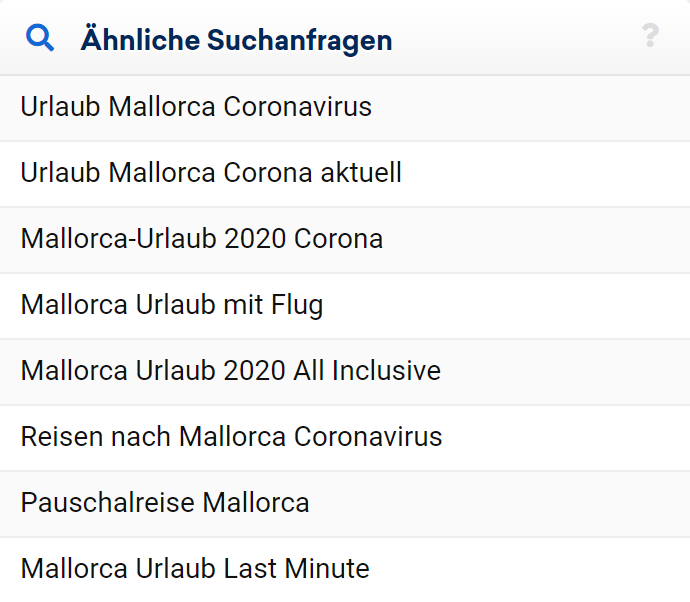
Task: Open "Mallorca Urlaub mit Flug" suggestion
Action: (172, 305)
